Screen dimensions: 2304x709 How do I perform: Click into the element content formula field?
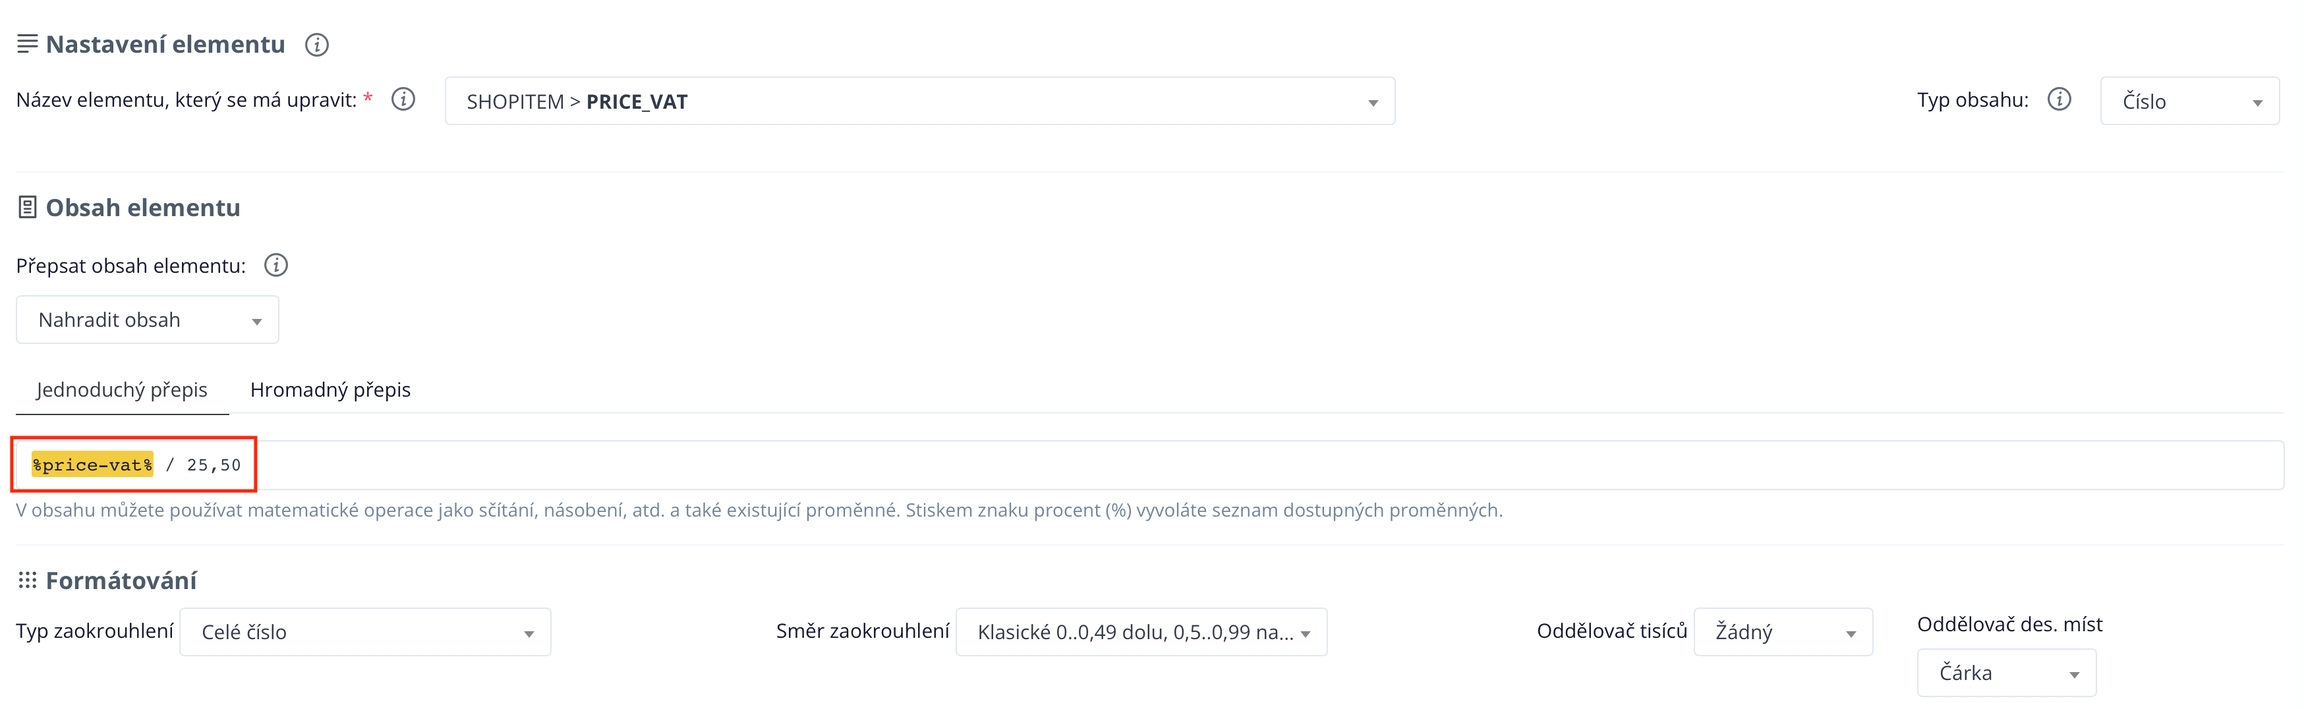pyautogui.click(x=1200, y=465)
